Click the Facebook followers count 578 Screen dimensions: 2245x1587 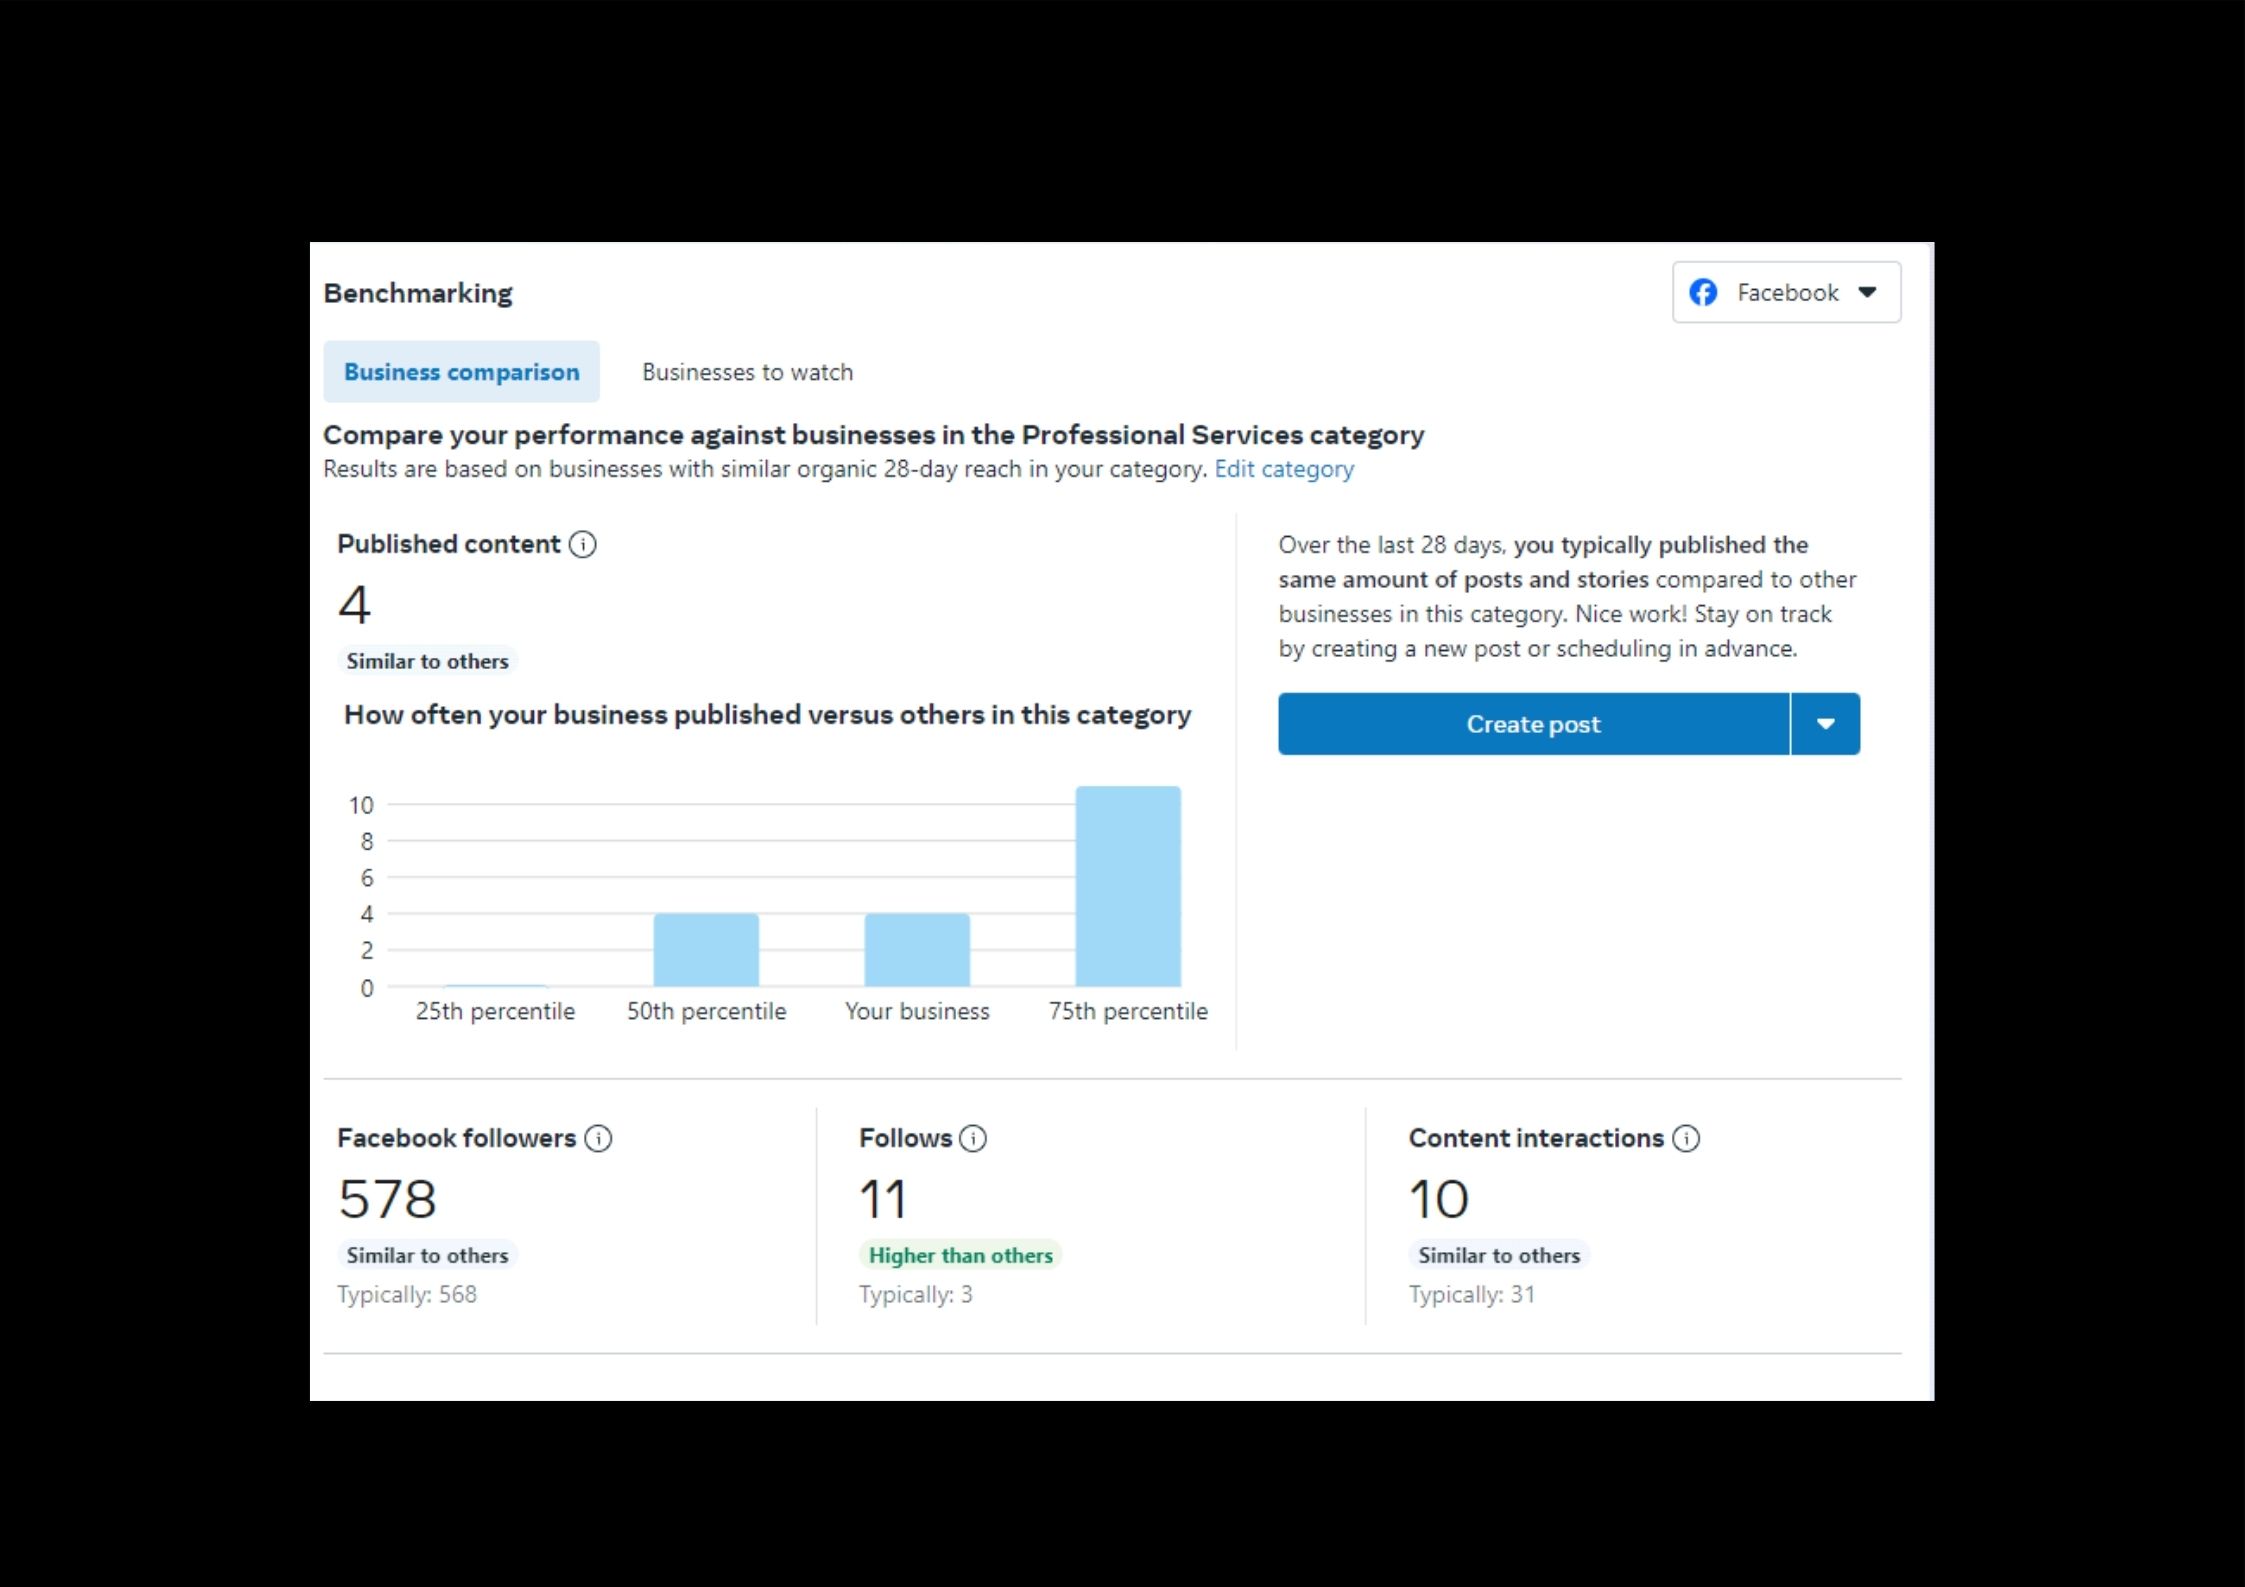pyautogui.click(x=387, y=1198)
